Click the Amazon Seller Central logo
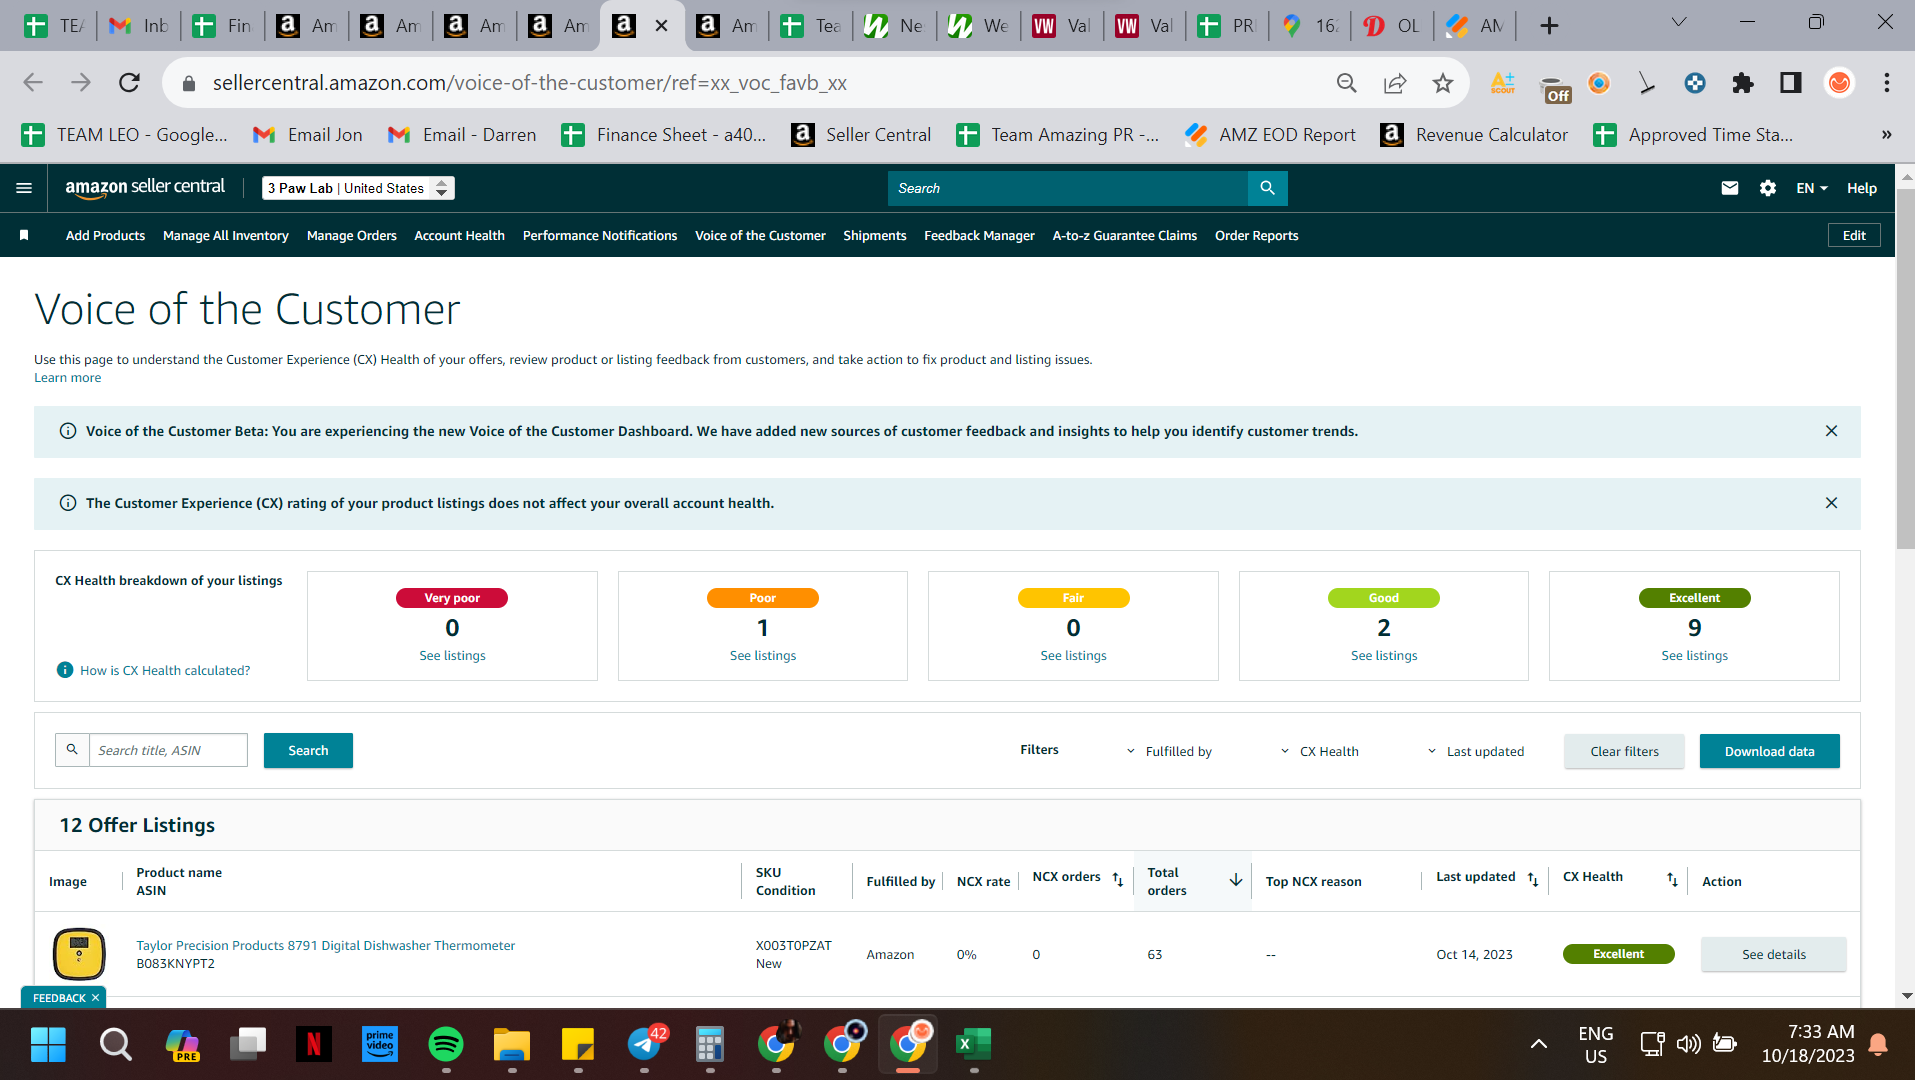The height and width of the screenshot is (1080, 1915). point(145,188)
